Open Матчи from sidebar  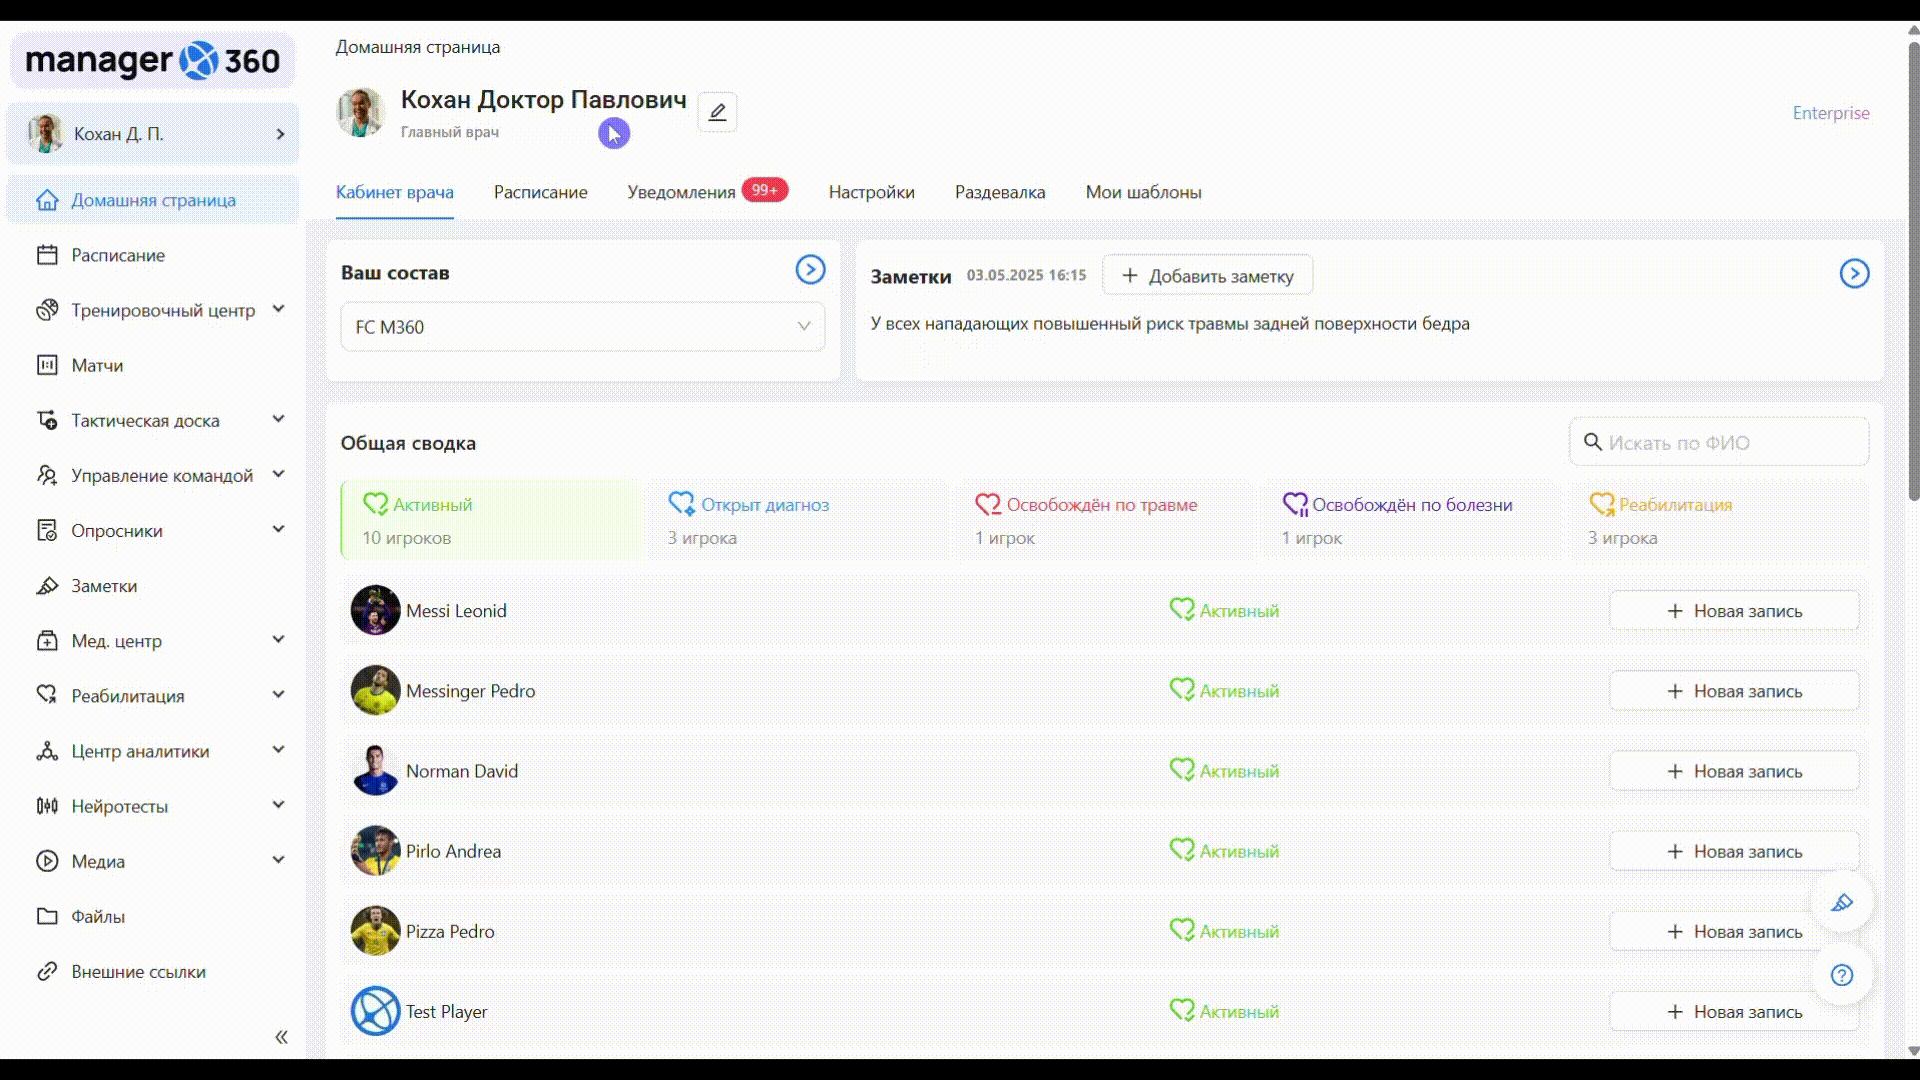coord(97,366)
